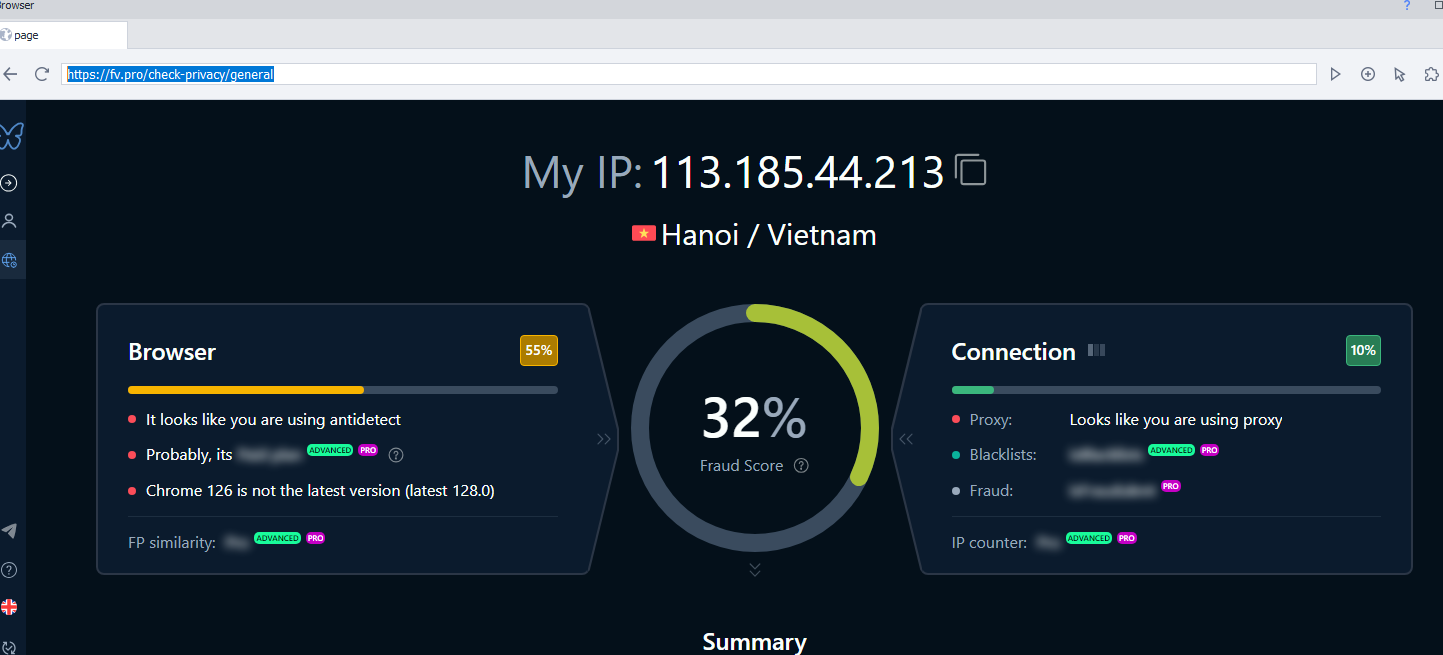The width and height of the screenshot is (1443, 655).
Task: Click the ADVANCED badge after 'Probably, its'
Action: 330,450
